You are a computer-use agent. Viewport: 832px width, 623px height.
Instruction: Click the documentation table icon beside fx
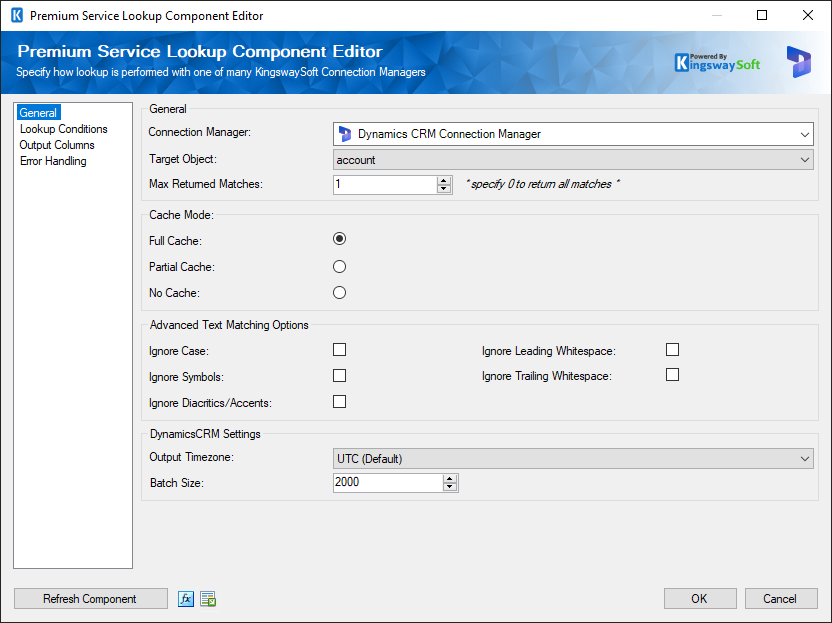[208, 599]
